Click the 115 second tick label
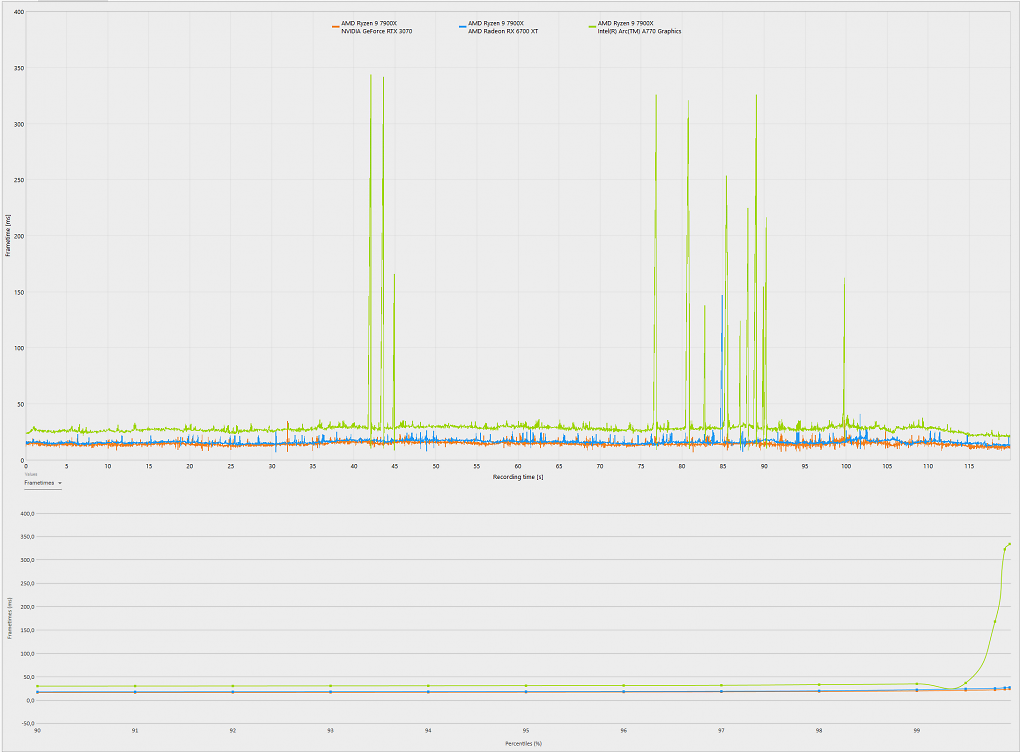The image size is (1020, 752). tap(969, 466)
